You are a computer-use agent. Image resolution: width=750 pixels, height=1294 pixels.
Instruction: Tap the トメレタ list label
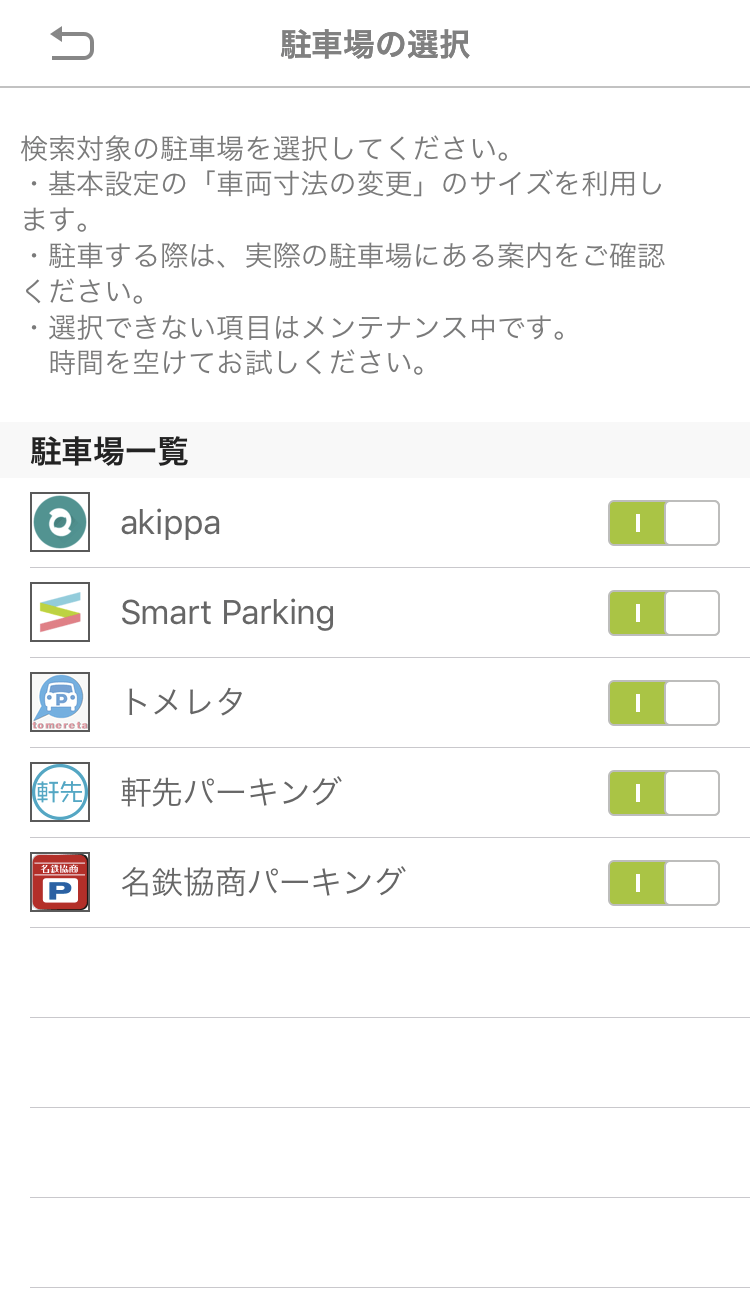tap(183, 702)
